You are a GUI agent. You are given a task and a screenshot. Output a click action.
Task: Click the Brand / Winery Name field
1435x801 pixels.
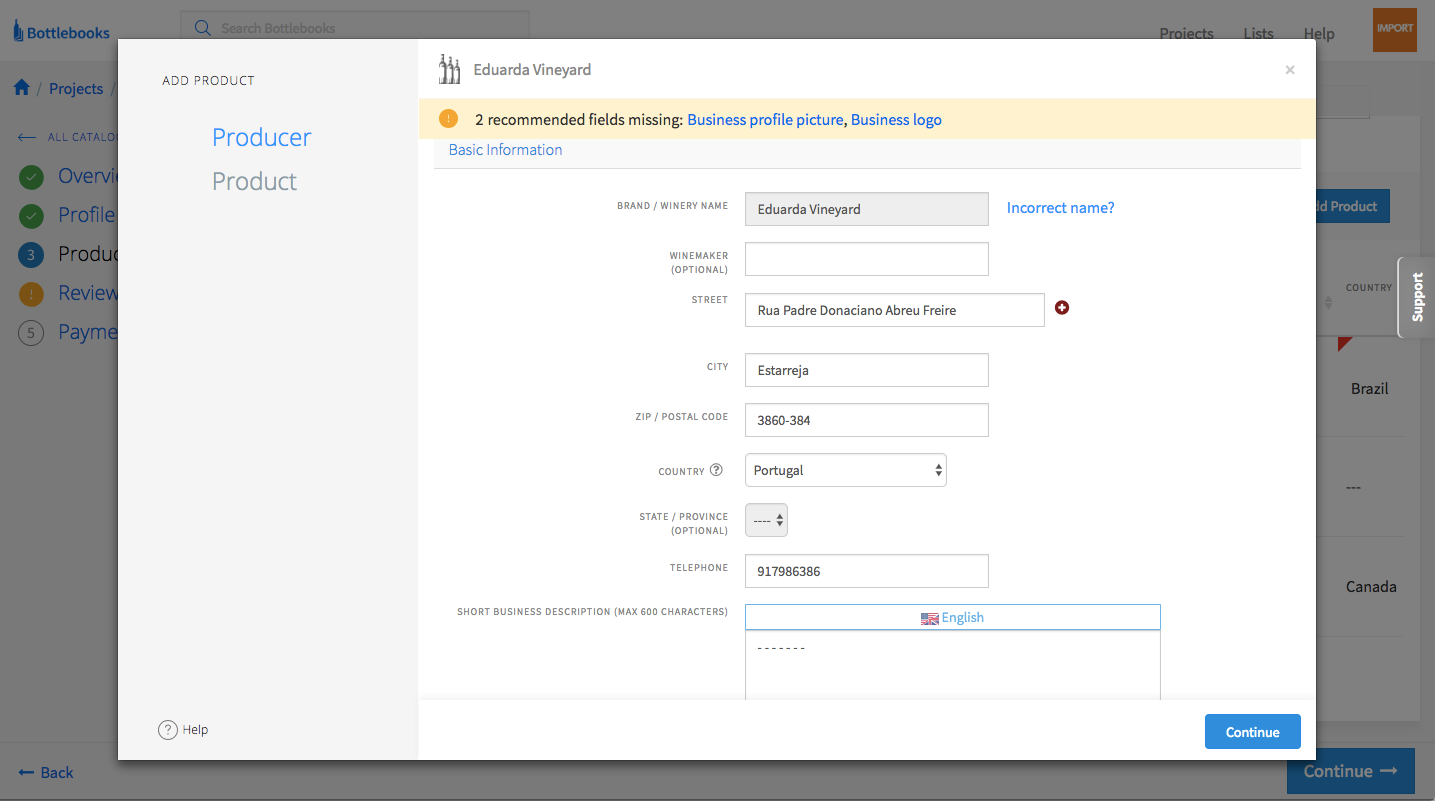point(867,209)
